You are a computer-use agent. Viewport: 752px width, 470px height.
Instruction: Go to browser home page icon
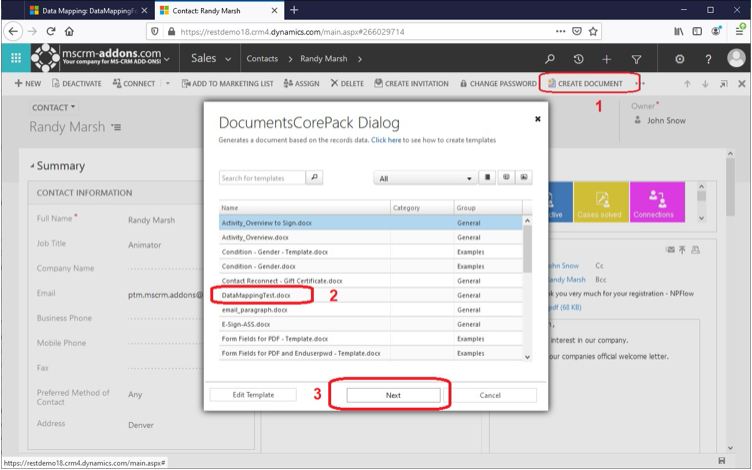pyautogui.click(x=70, y=32)
